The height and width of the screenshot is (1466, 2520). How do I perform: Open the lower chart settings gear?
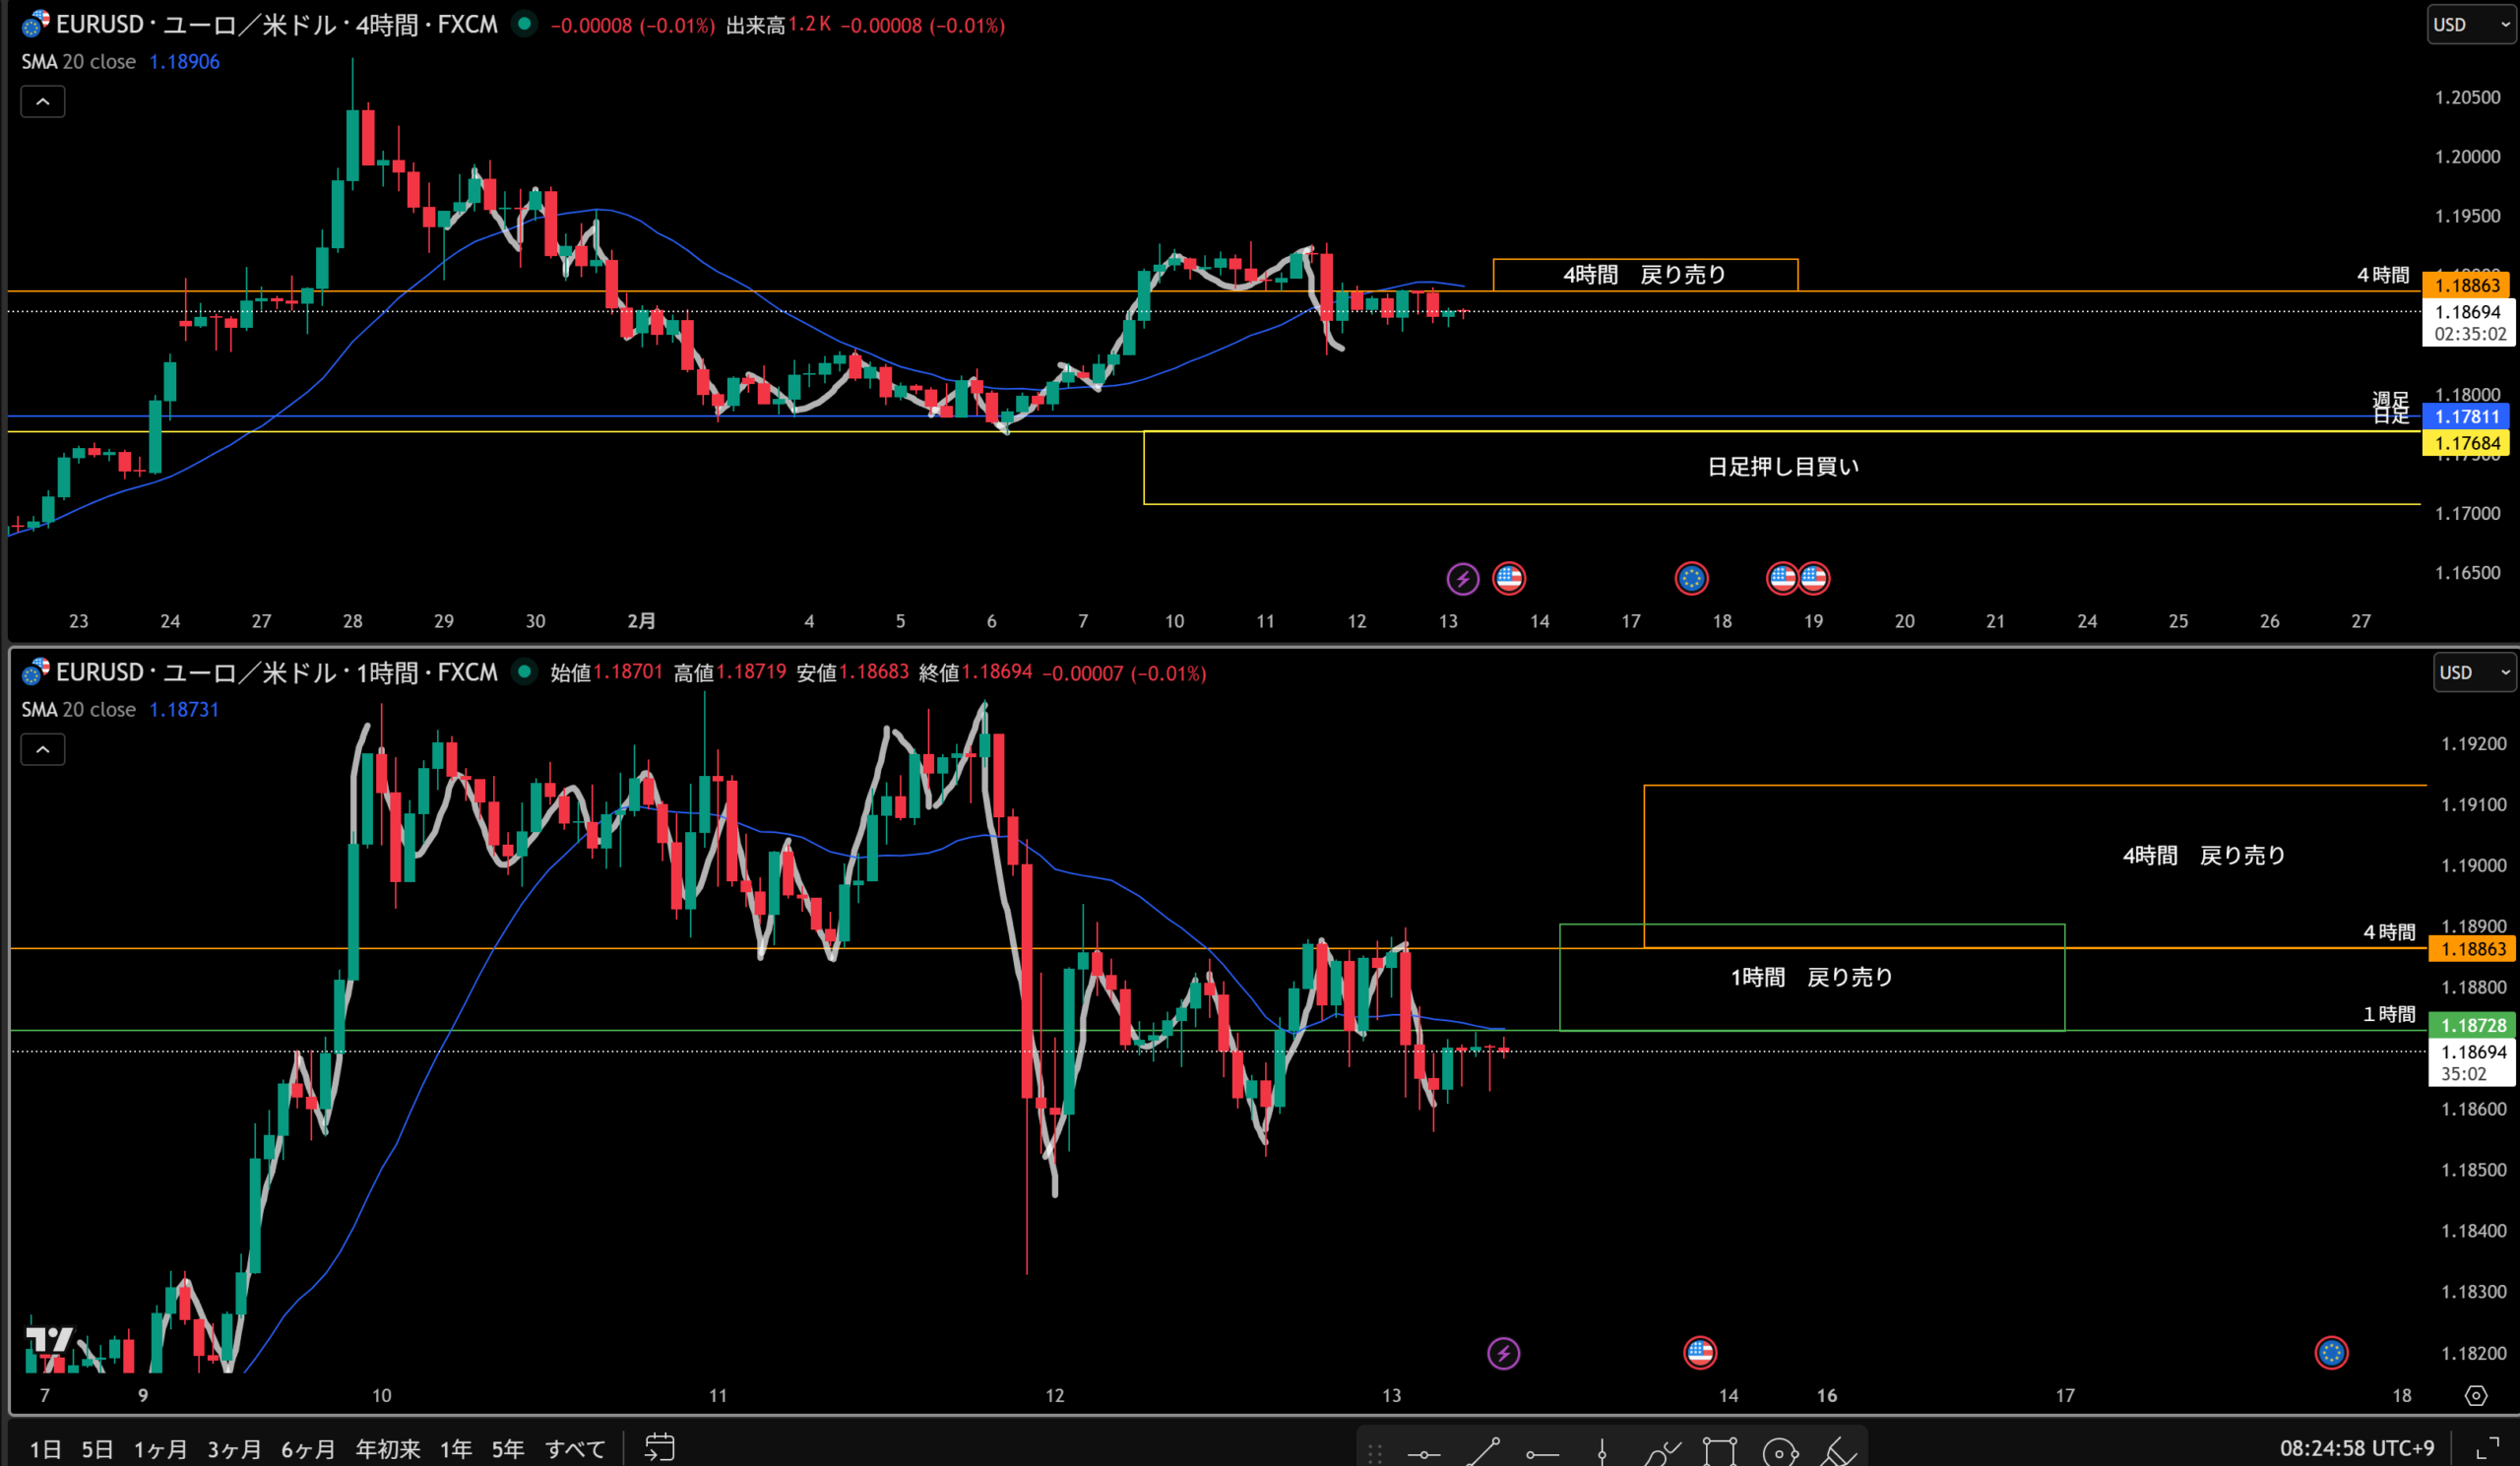[2476, 1395]
